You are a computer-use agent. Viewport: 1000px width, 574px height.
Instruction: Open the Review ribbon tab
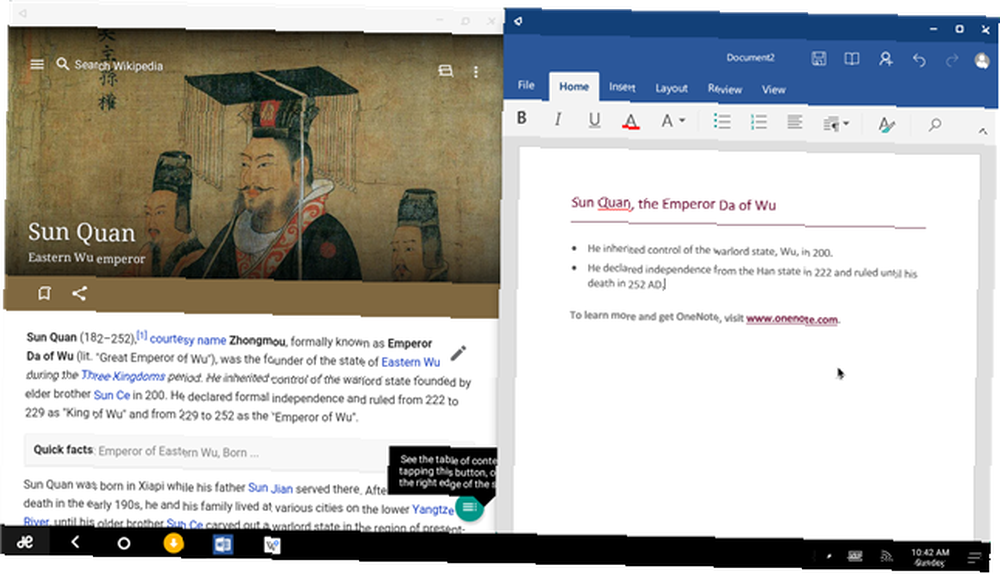[724, 89]
